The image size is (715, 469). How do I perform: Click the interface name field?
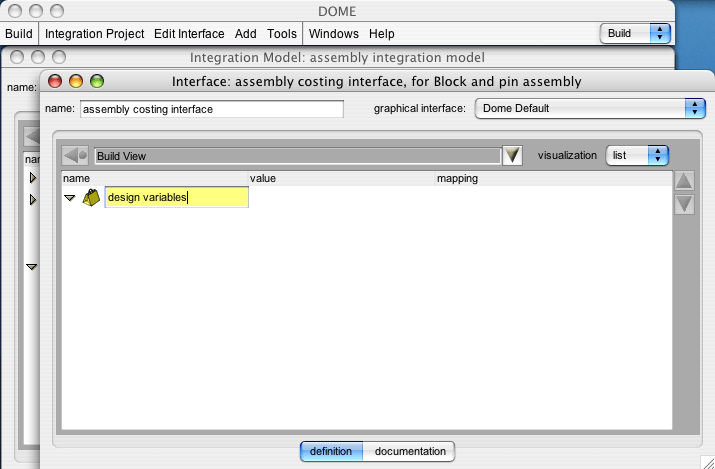(212, 109)
